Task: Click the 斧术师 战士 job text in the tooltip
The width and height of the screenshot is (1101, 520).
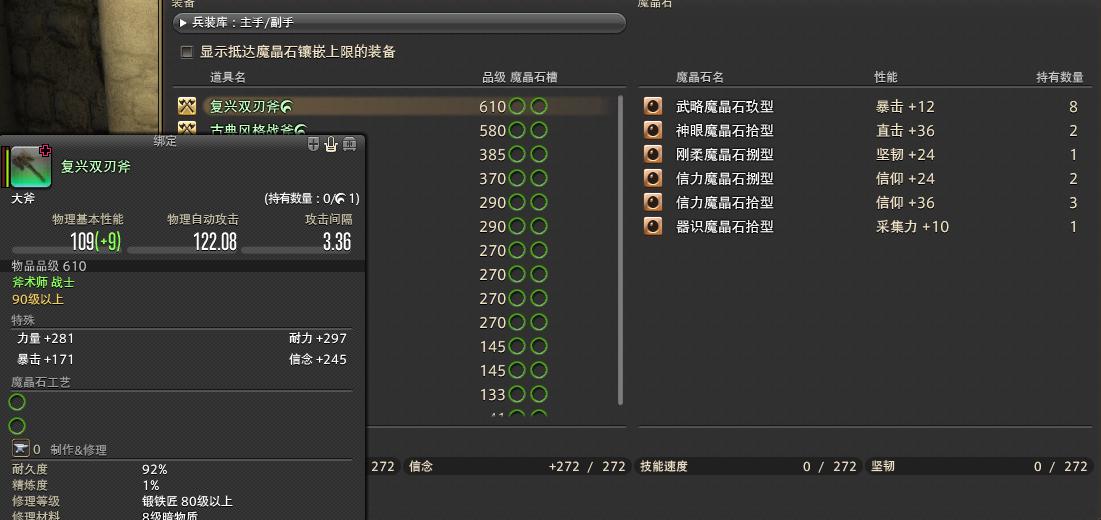Action: pyautogui.click(x=43, y=282)
